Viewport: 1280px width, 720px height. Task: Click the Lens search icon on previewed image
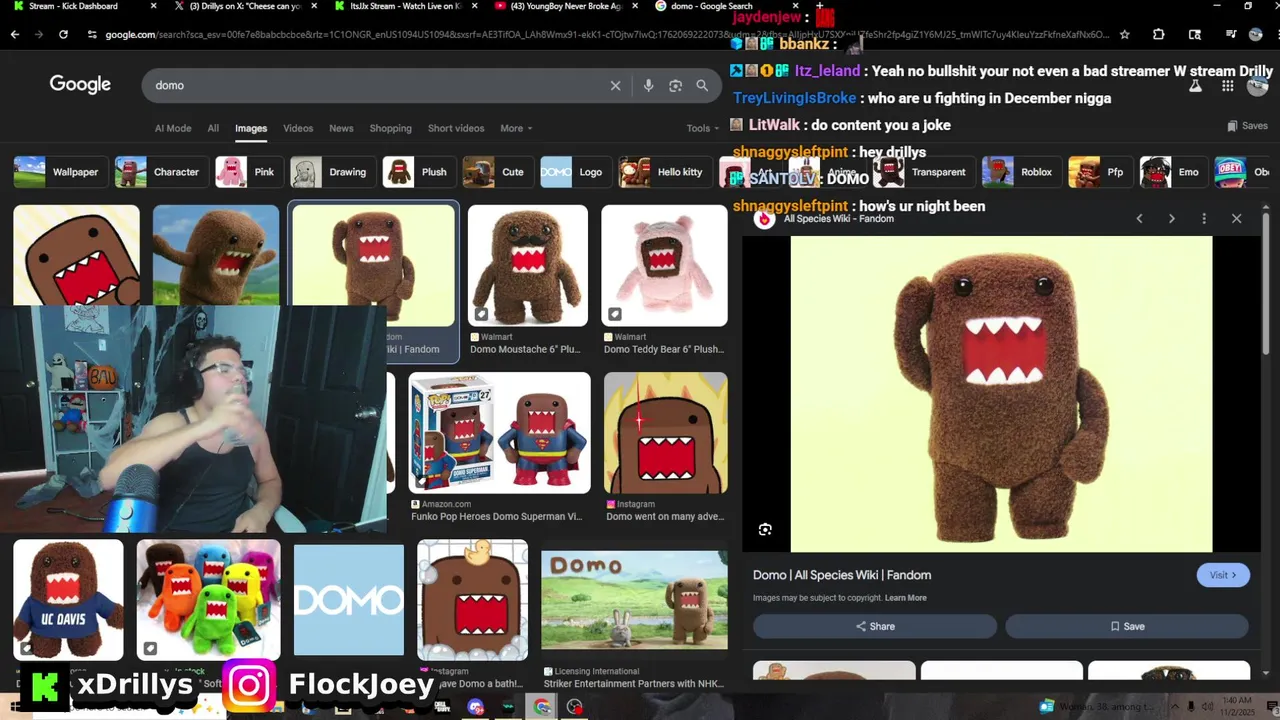765,530
